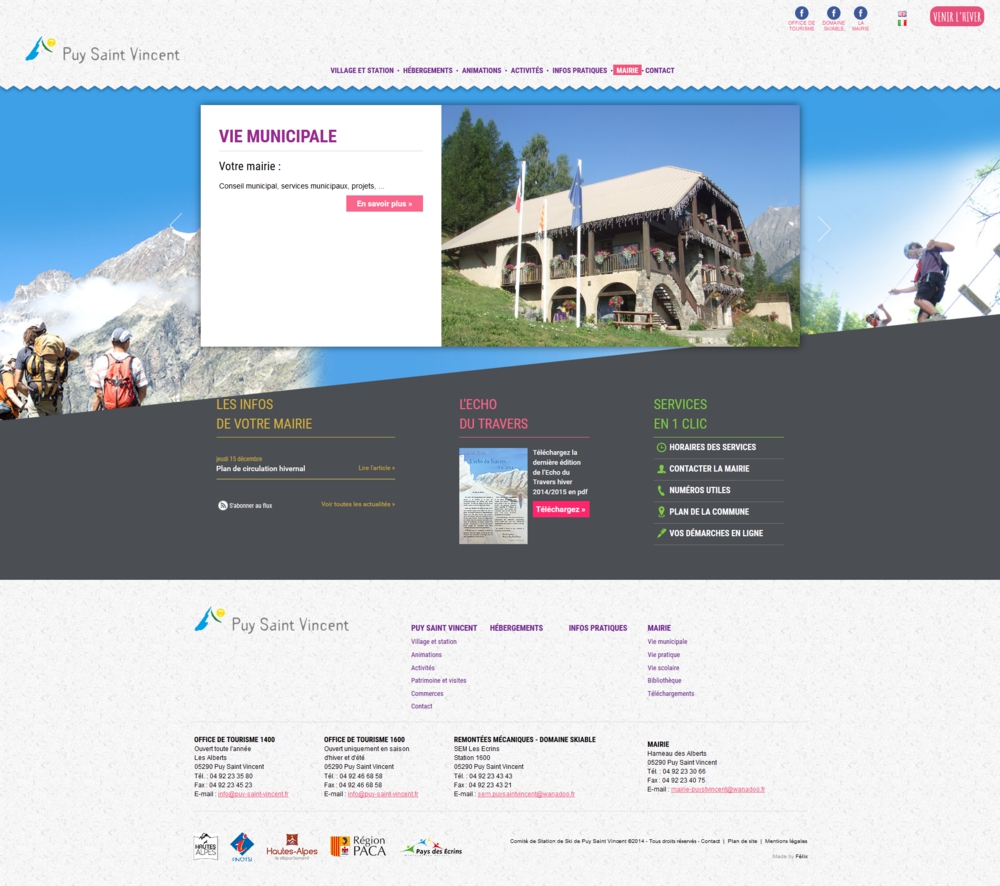The height and width of the screenshot is (886, 1000).
Task: Open Horaires des services link
Action: pyautogui.click(x=712, y=447)
